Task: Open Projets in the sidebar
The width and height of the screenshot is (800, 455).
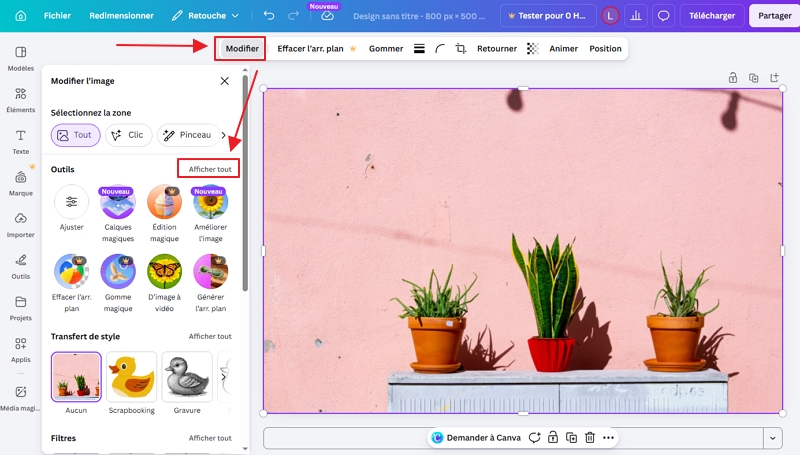Action: pos(21,308)
